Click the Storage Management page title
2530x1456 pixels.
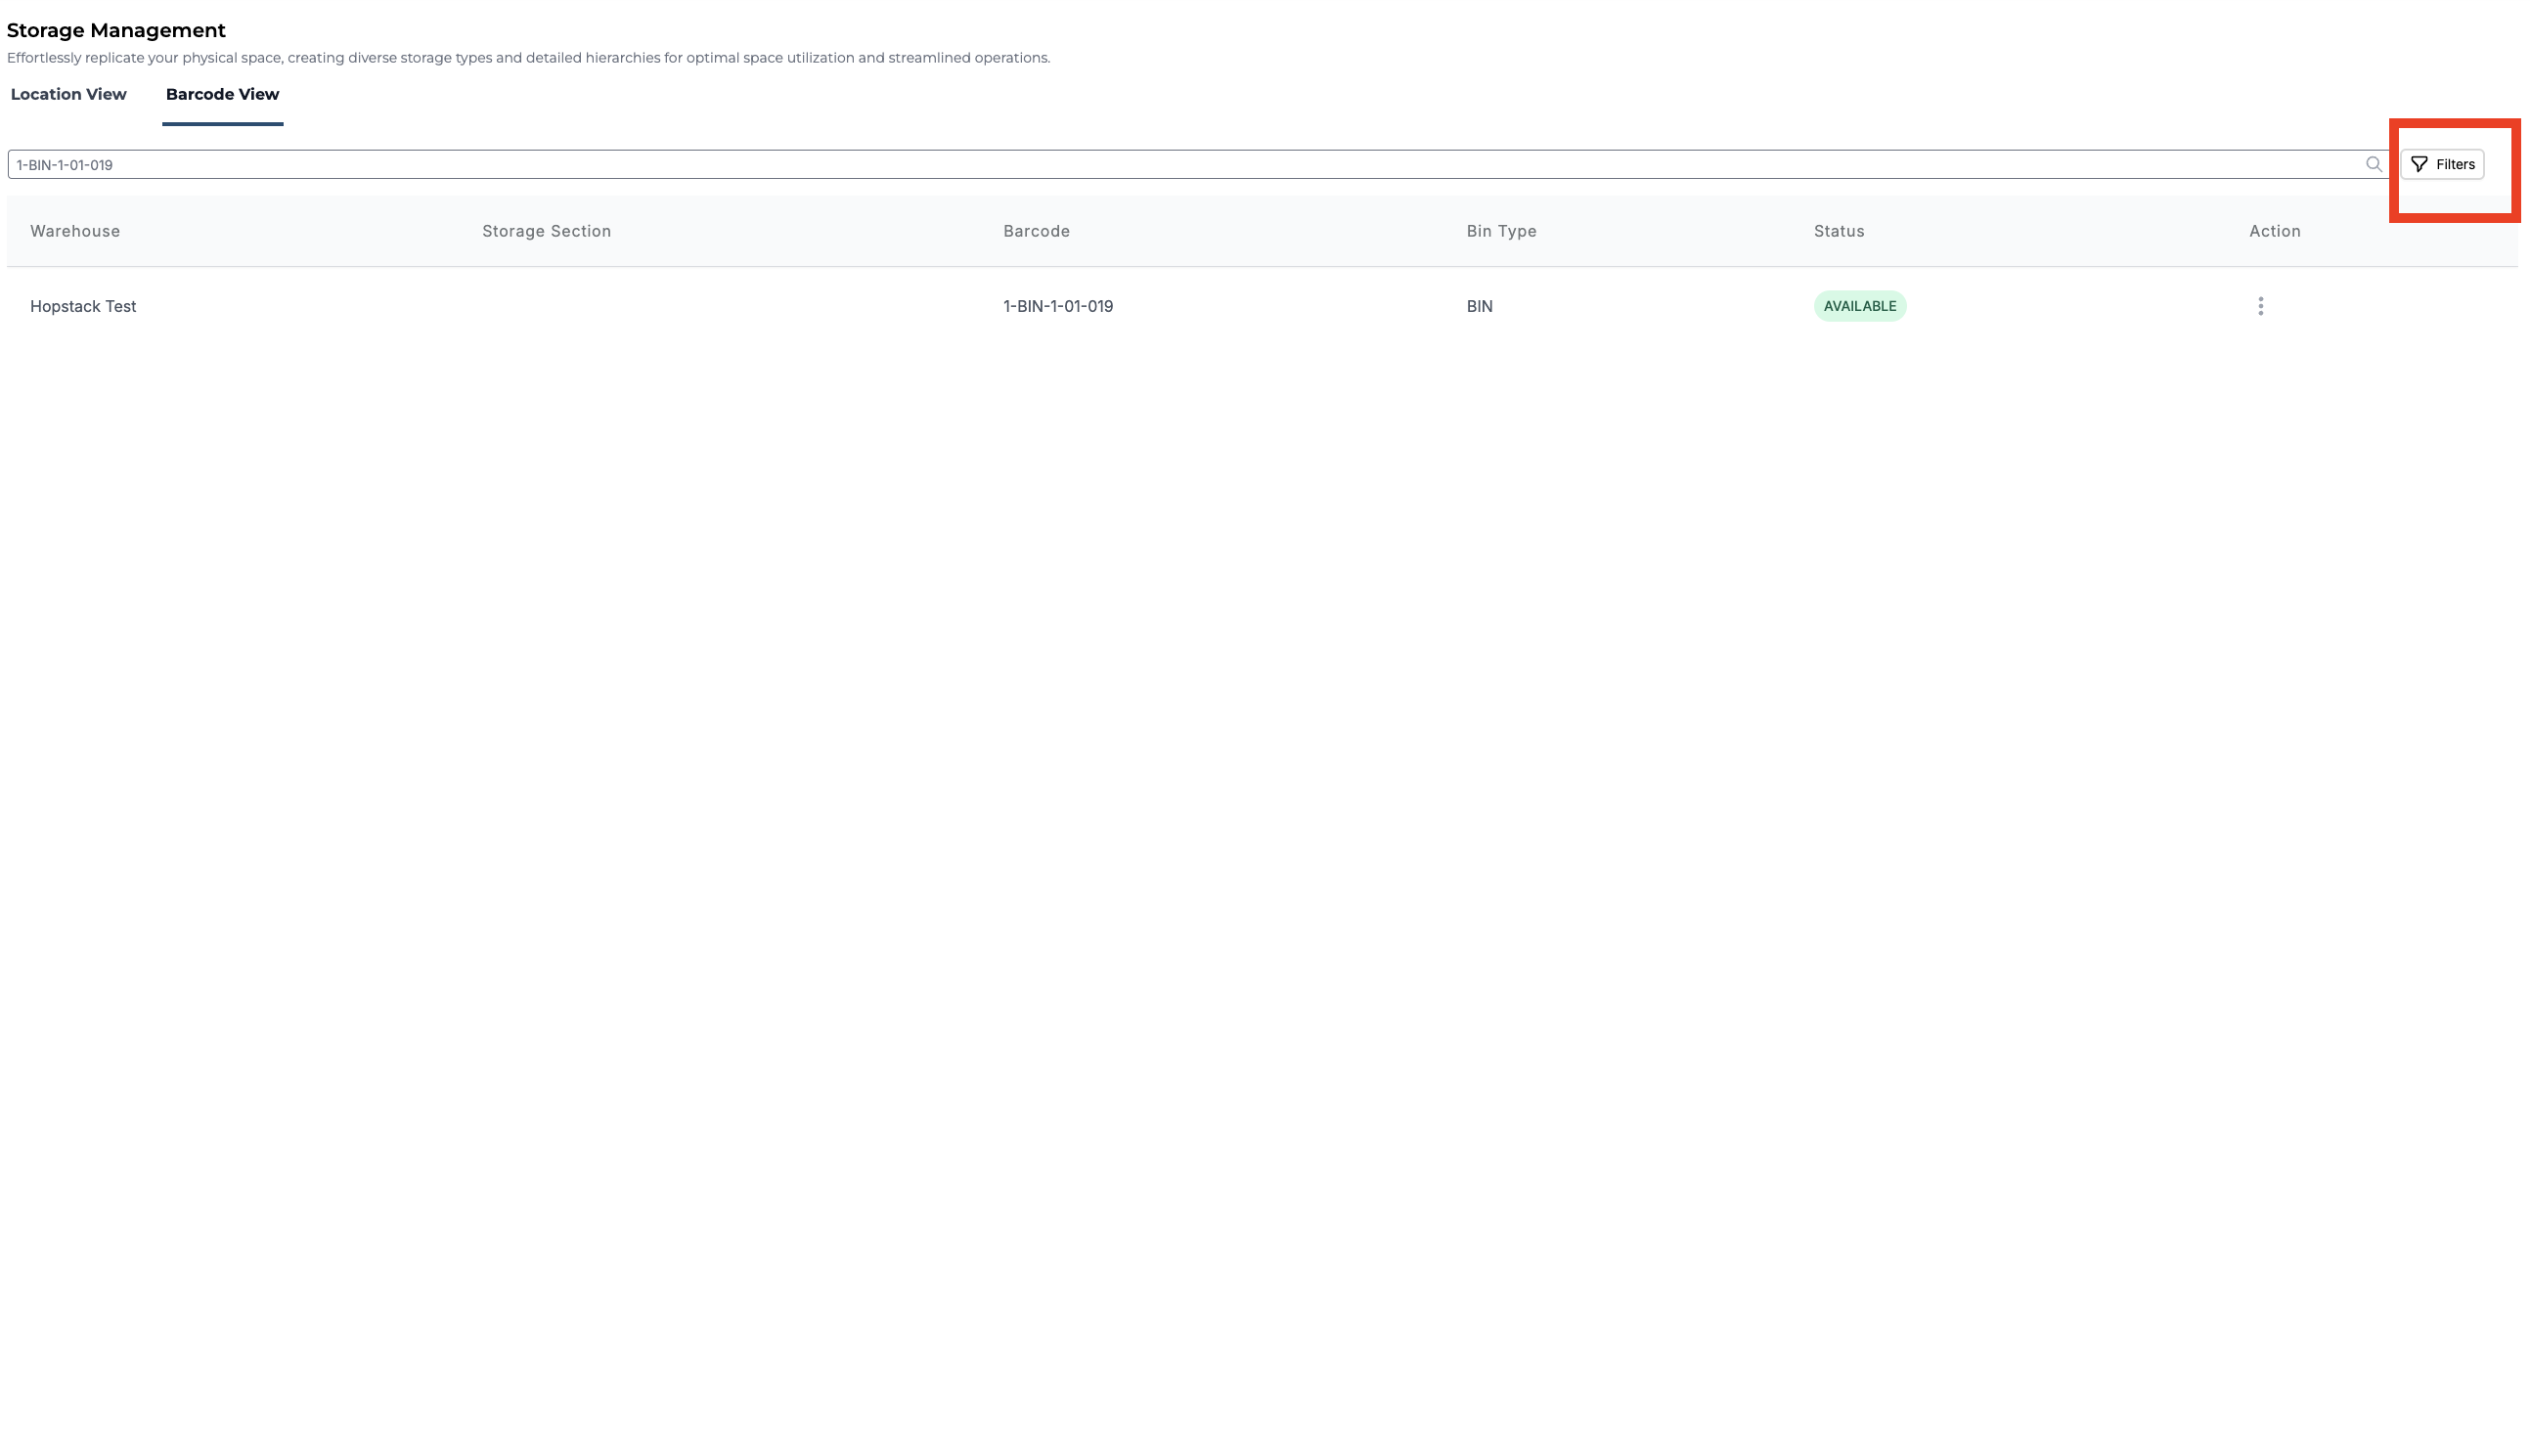point(116,30)
